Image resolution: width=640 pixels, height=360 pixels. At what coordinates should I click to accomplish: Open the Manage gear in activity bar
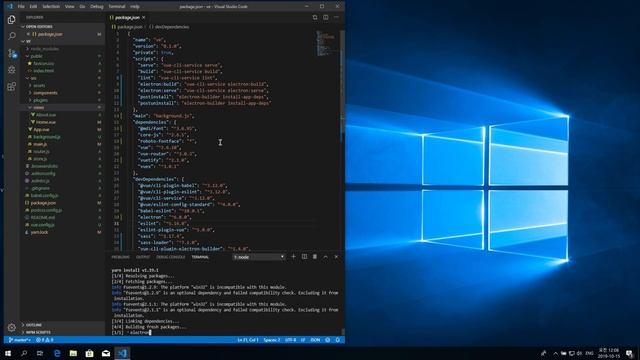11,327
